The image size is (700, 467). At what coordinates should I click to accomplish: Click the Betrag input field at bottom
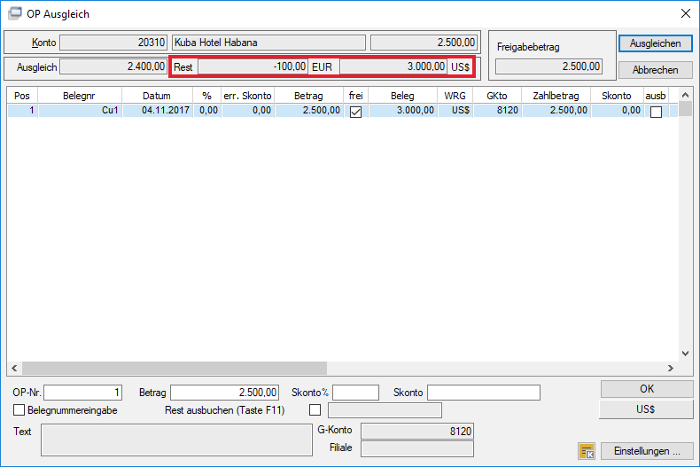pos(225,392)
